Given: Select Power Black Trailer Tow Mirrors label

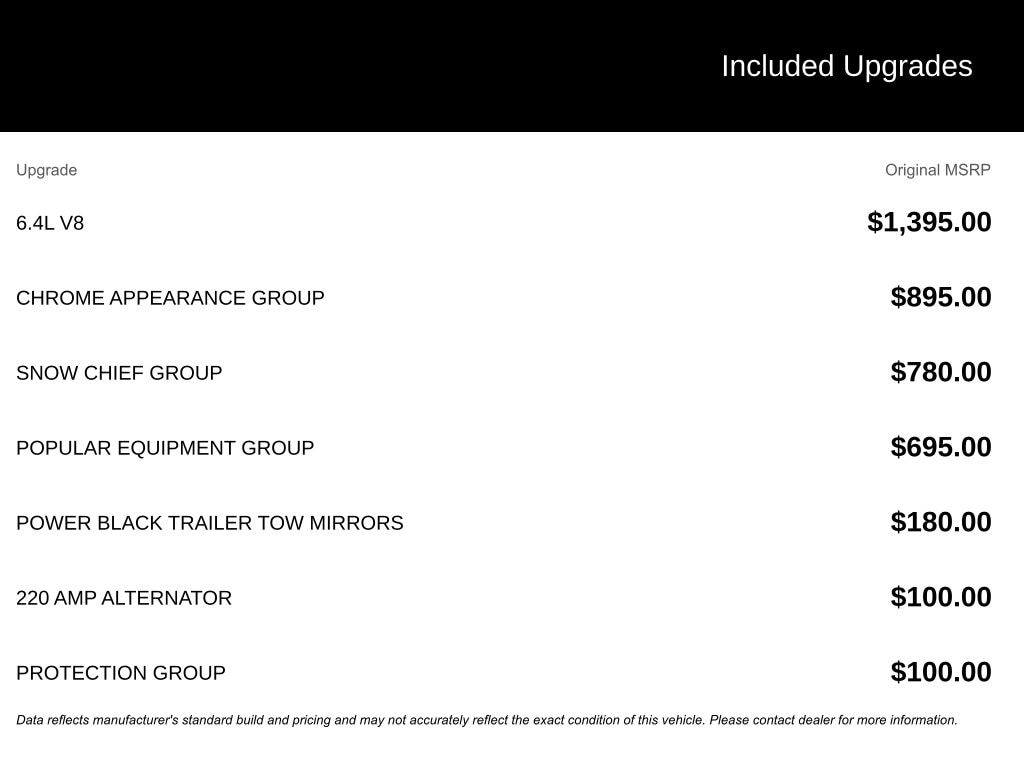Looking at the screenshot, I should coord(210,523).
